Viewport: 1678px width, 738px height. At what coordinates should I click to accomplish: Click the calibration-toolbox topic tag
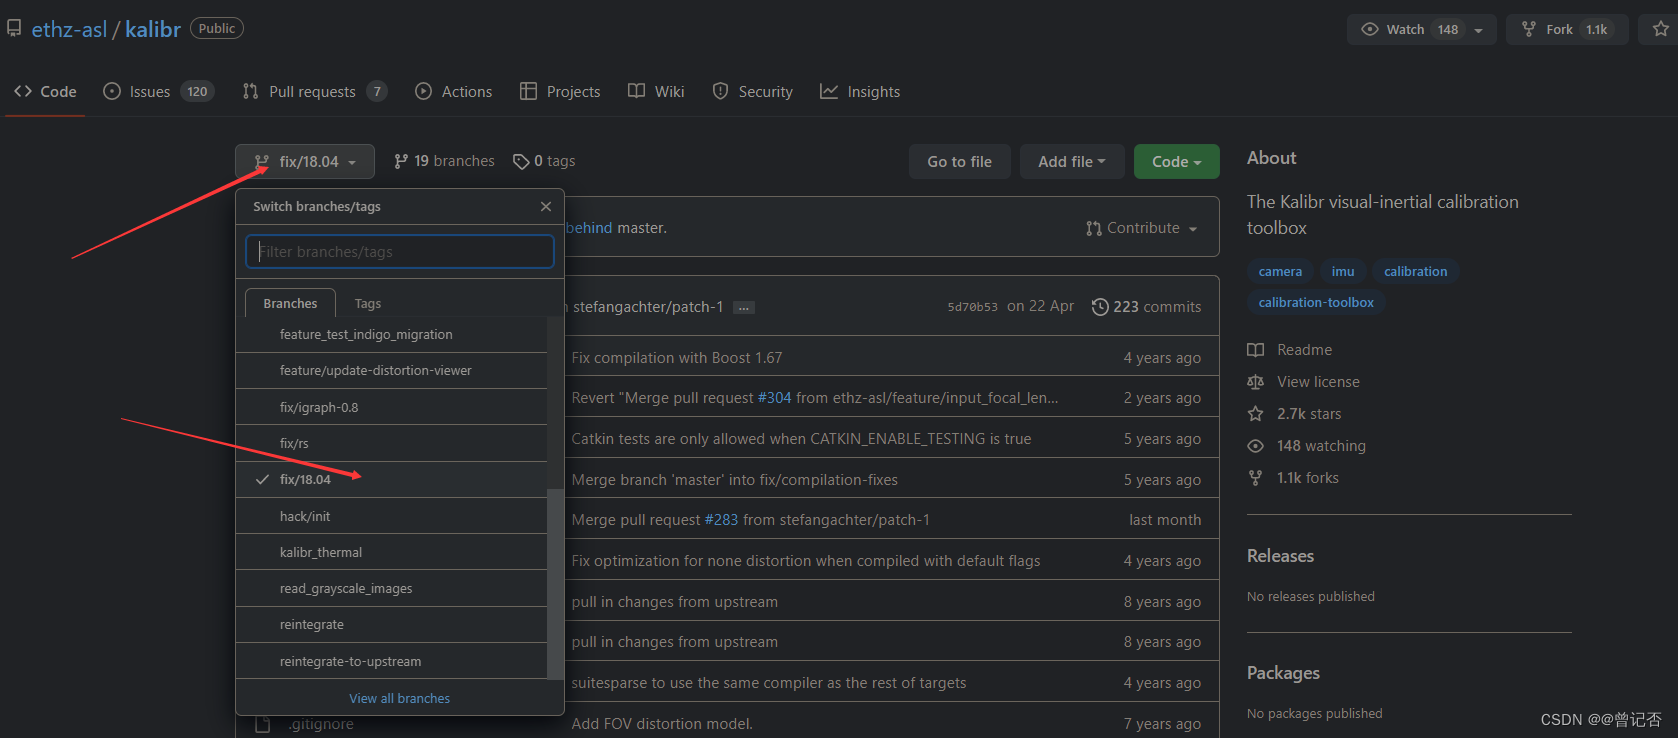pos(1316,302)
